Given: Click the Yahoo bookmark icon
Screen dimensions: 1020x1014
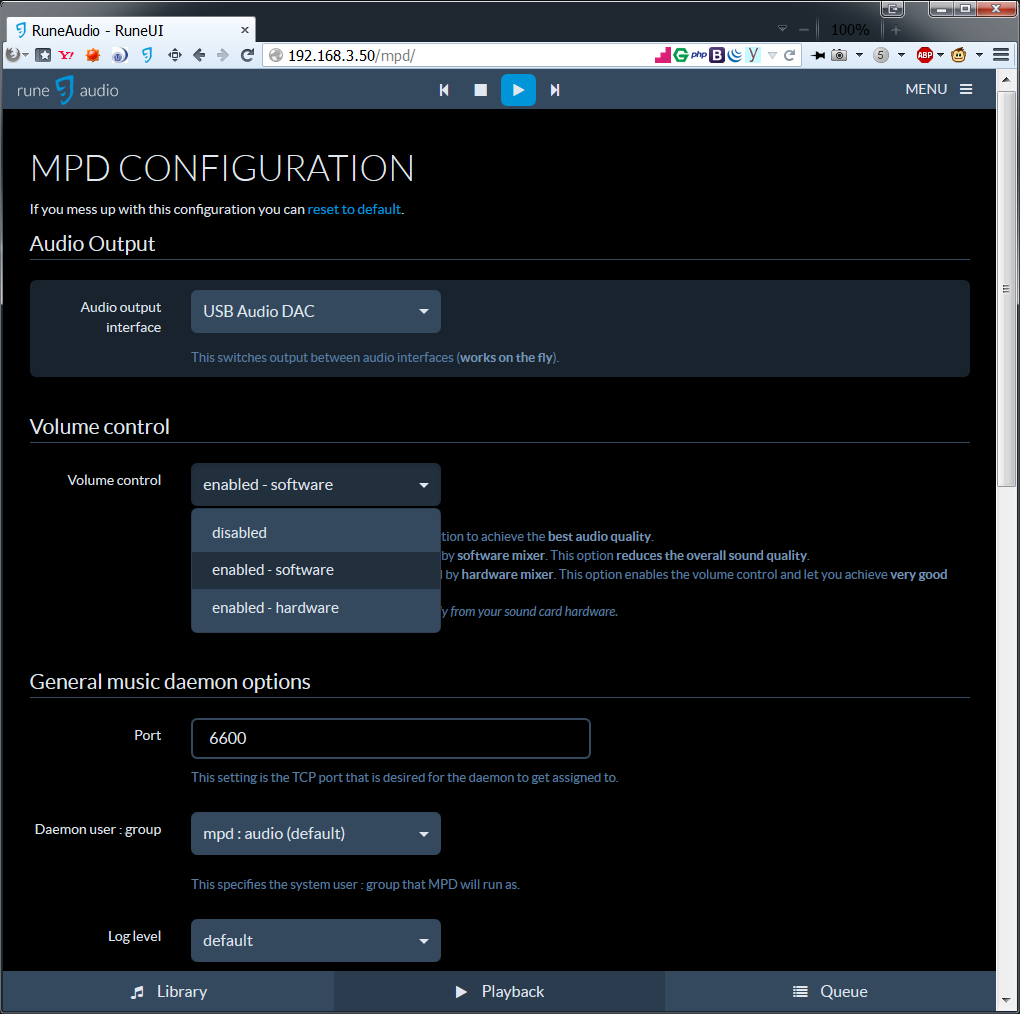Looking at the screenshot, I should point(66,55).
